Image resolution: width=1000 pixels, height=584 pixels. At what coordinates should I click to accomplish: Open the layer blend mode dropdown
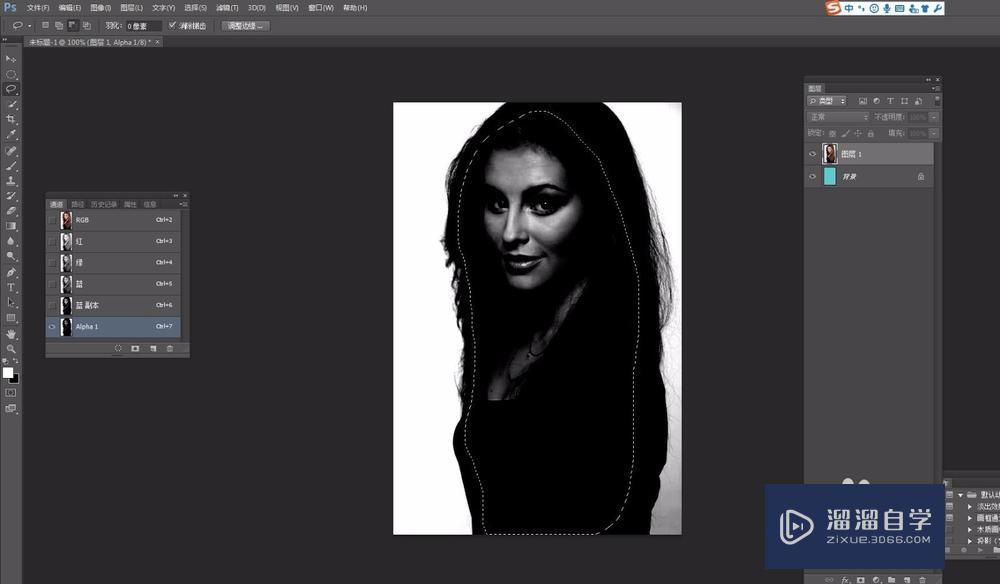click(x=838, y=117)
